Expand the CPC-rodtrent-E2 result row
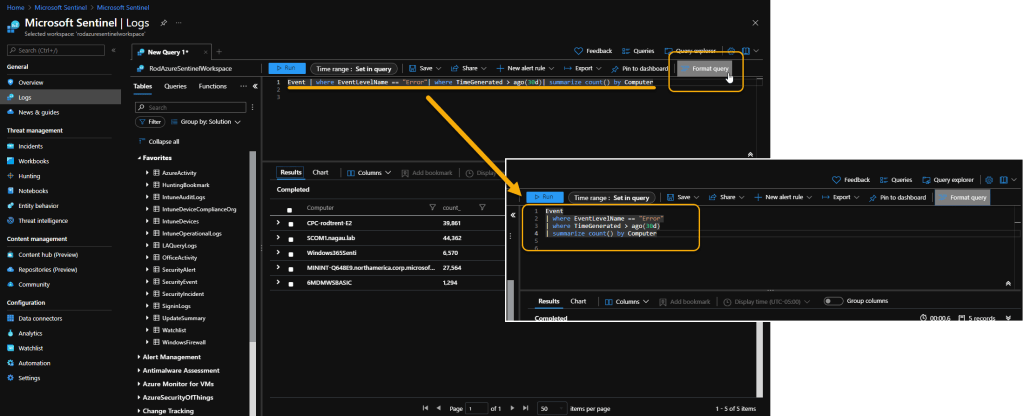The height and width of the screenshot is (416, 1024). coord(278,223)
